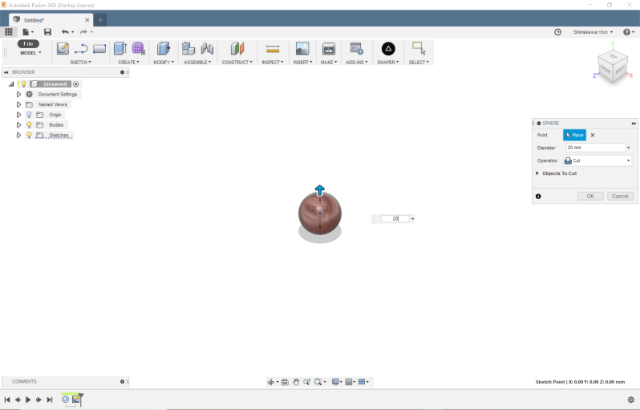Select the Line sketch tool icon
Image resolution: width=640 pixels, height=410 pixels.
tap(81, 49)
